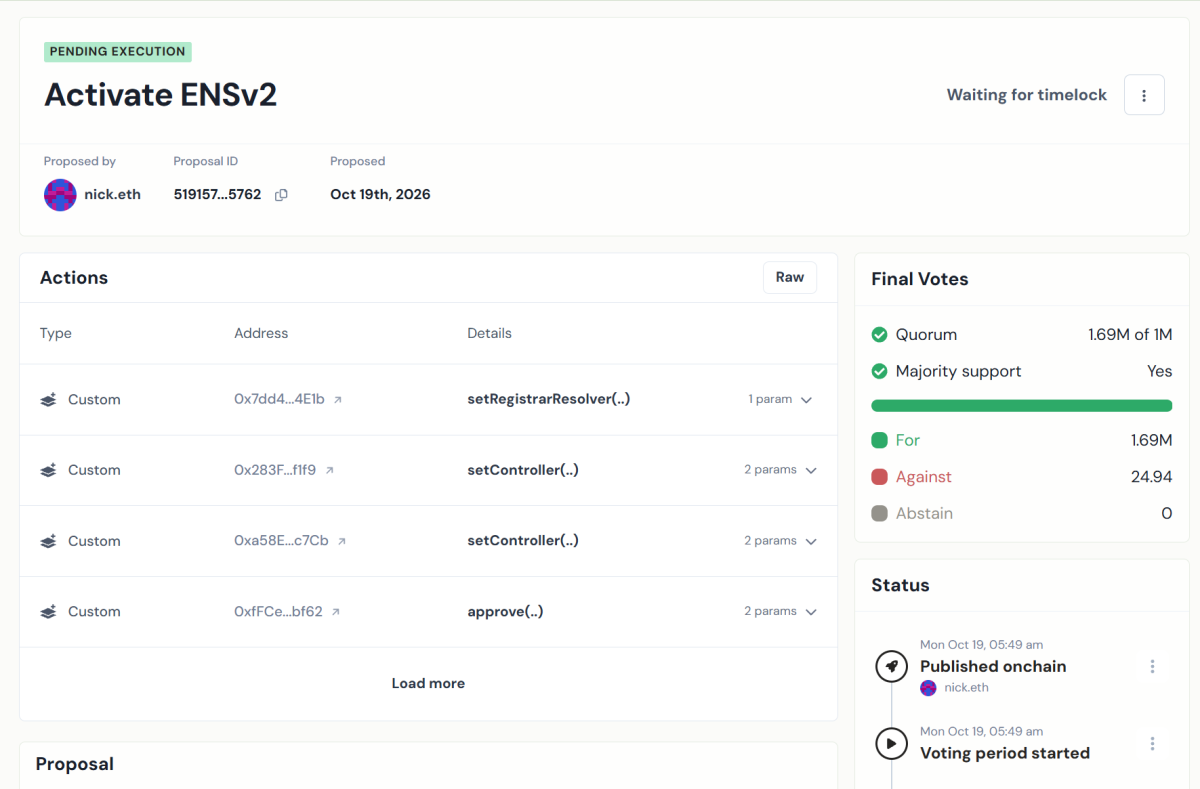Click the Pending Execution status badge

(x=118, y=52)
